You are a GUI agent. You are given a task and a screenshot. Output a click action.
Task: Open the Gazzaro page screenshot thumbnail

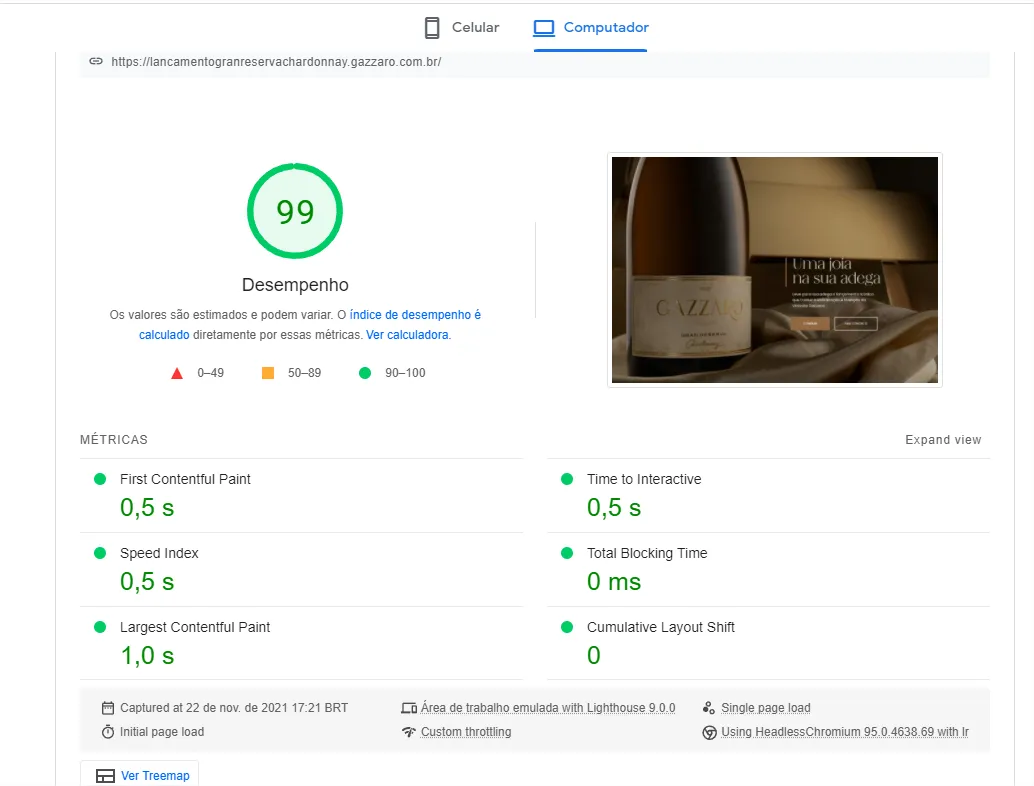[x=775, y=270]
